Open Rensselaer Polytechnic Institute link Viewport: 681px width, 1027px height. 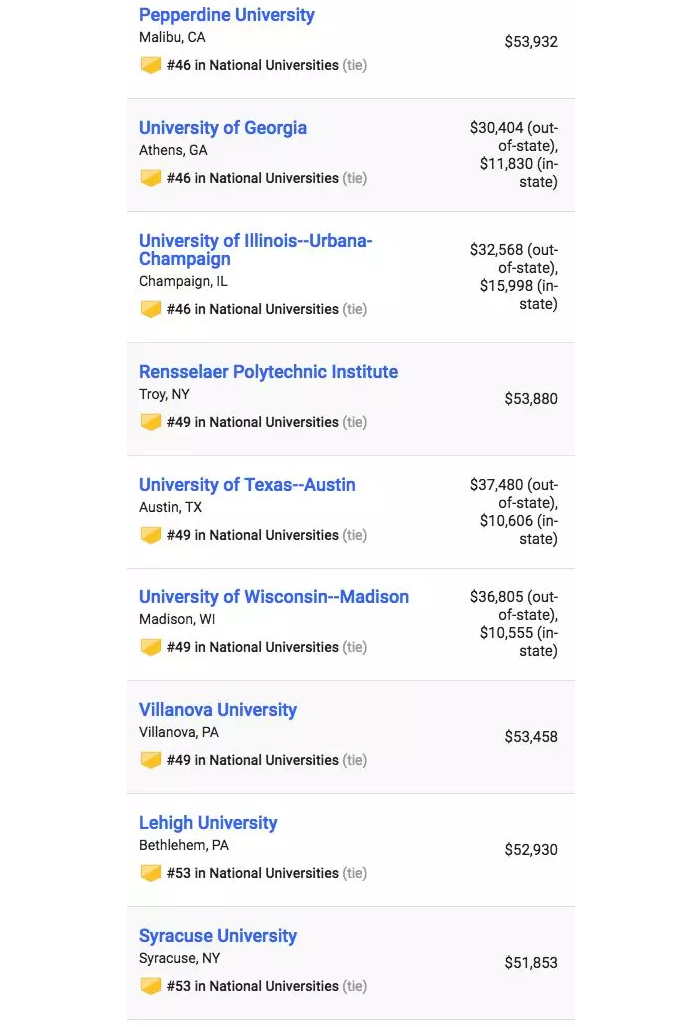coord(268,371)
